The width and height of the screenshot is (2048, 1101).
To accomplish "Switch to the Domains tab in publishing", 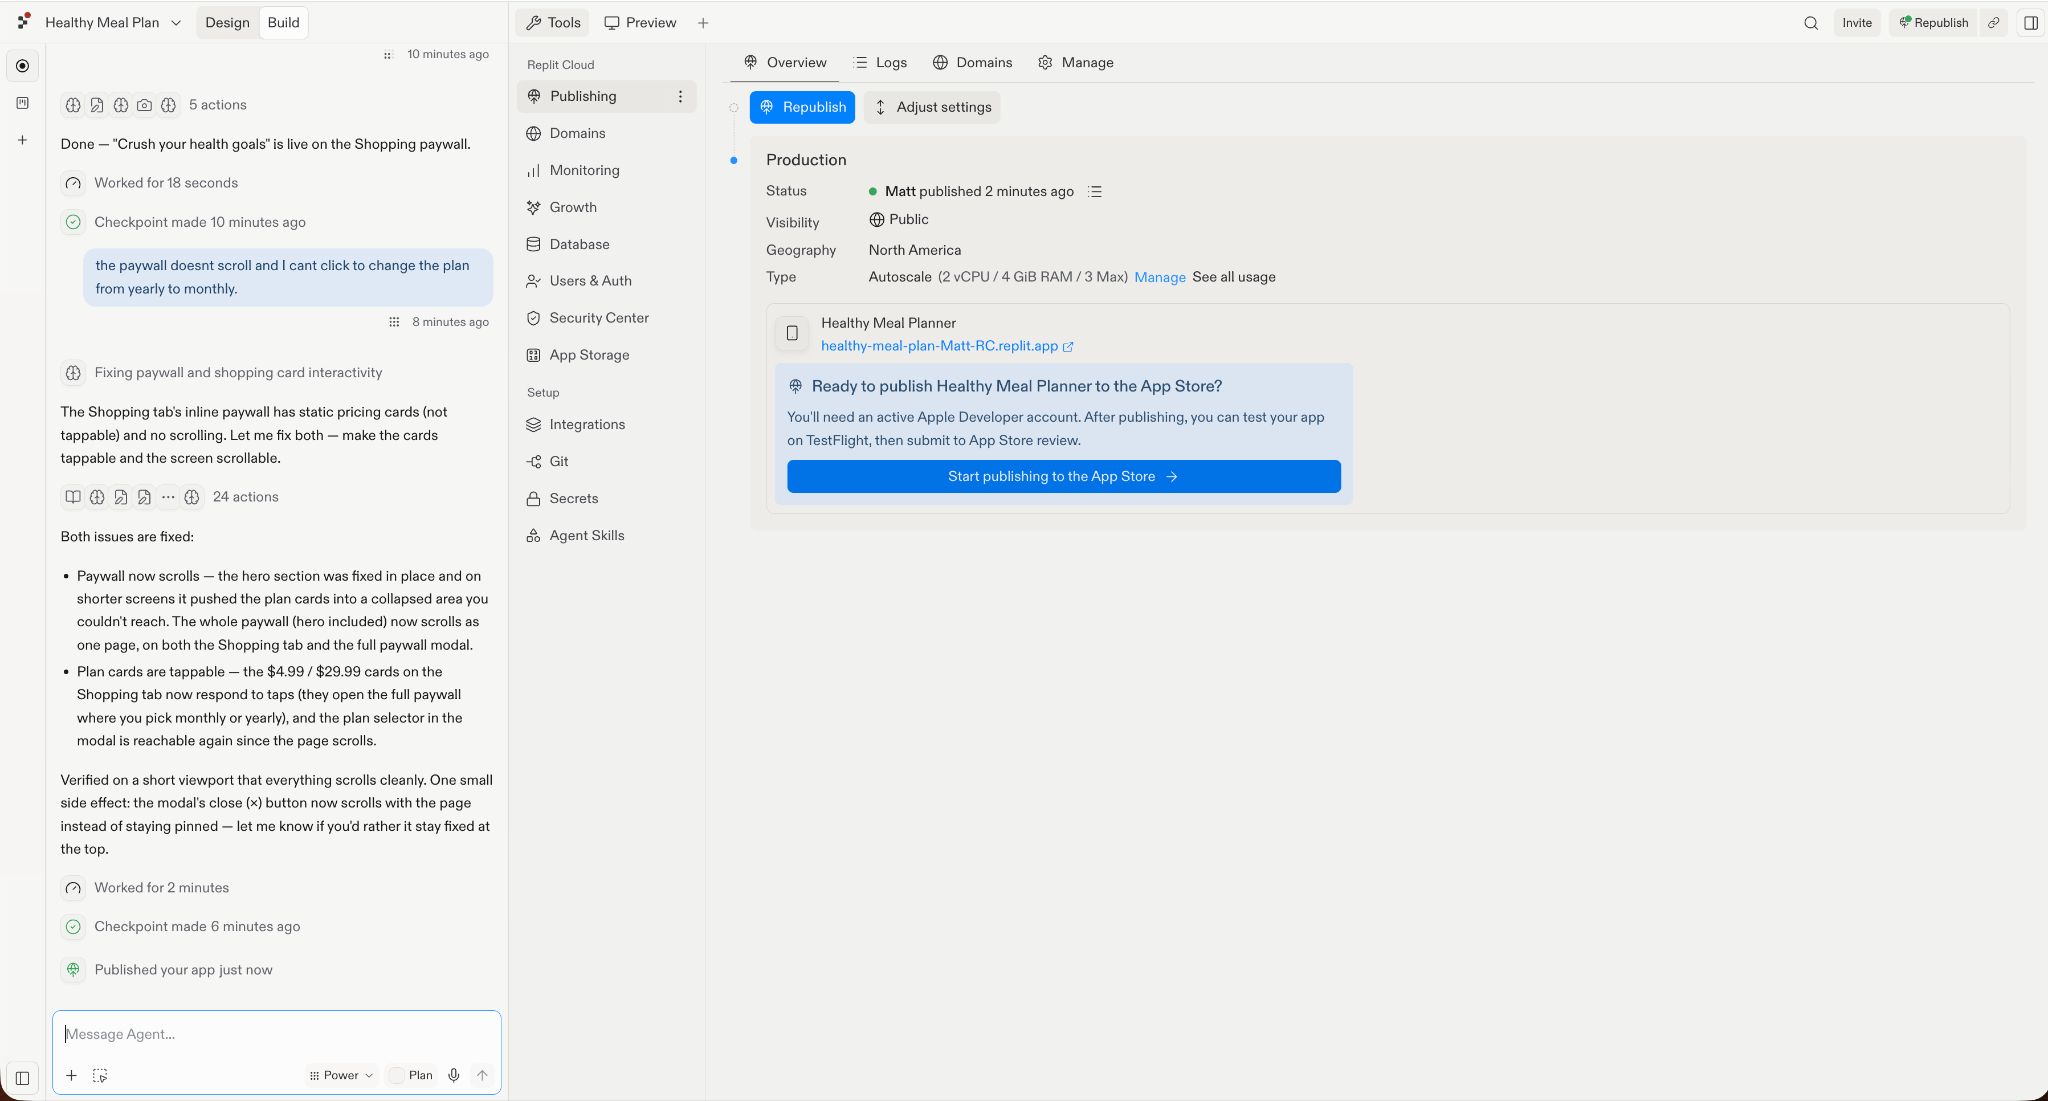I will click(972, 63).
